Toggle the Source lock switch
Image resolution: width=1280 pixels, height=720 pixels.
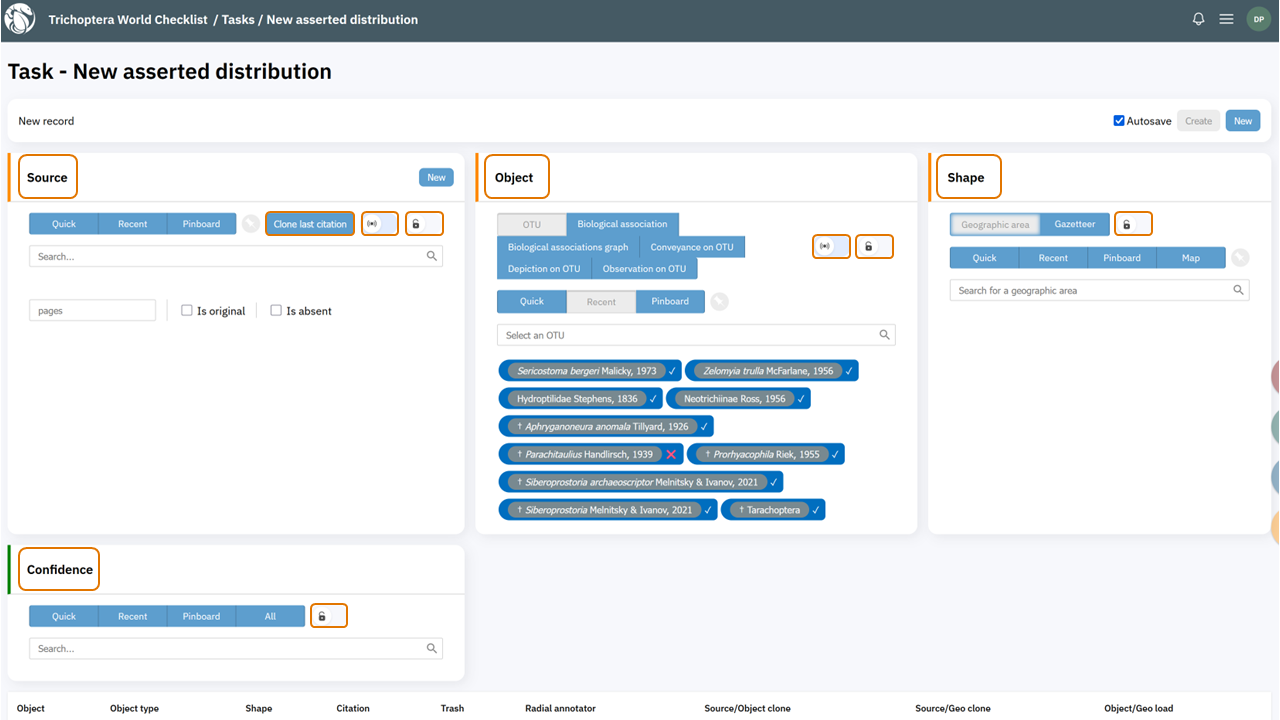(423, 224)
